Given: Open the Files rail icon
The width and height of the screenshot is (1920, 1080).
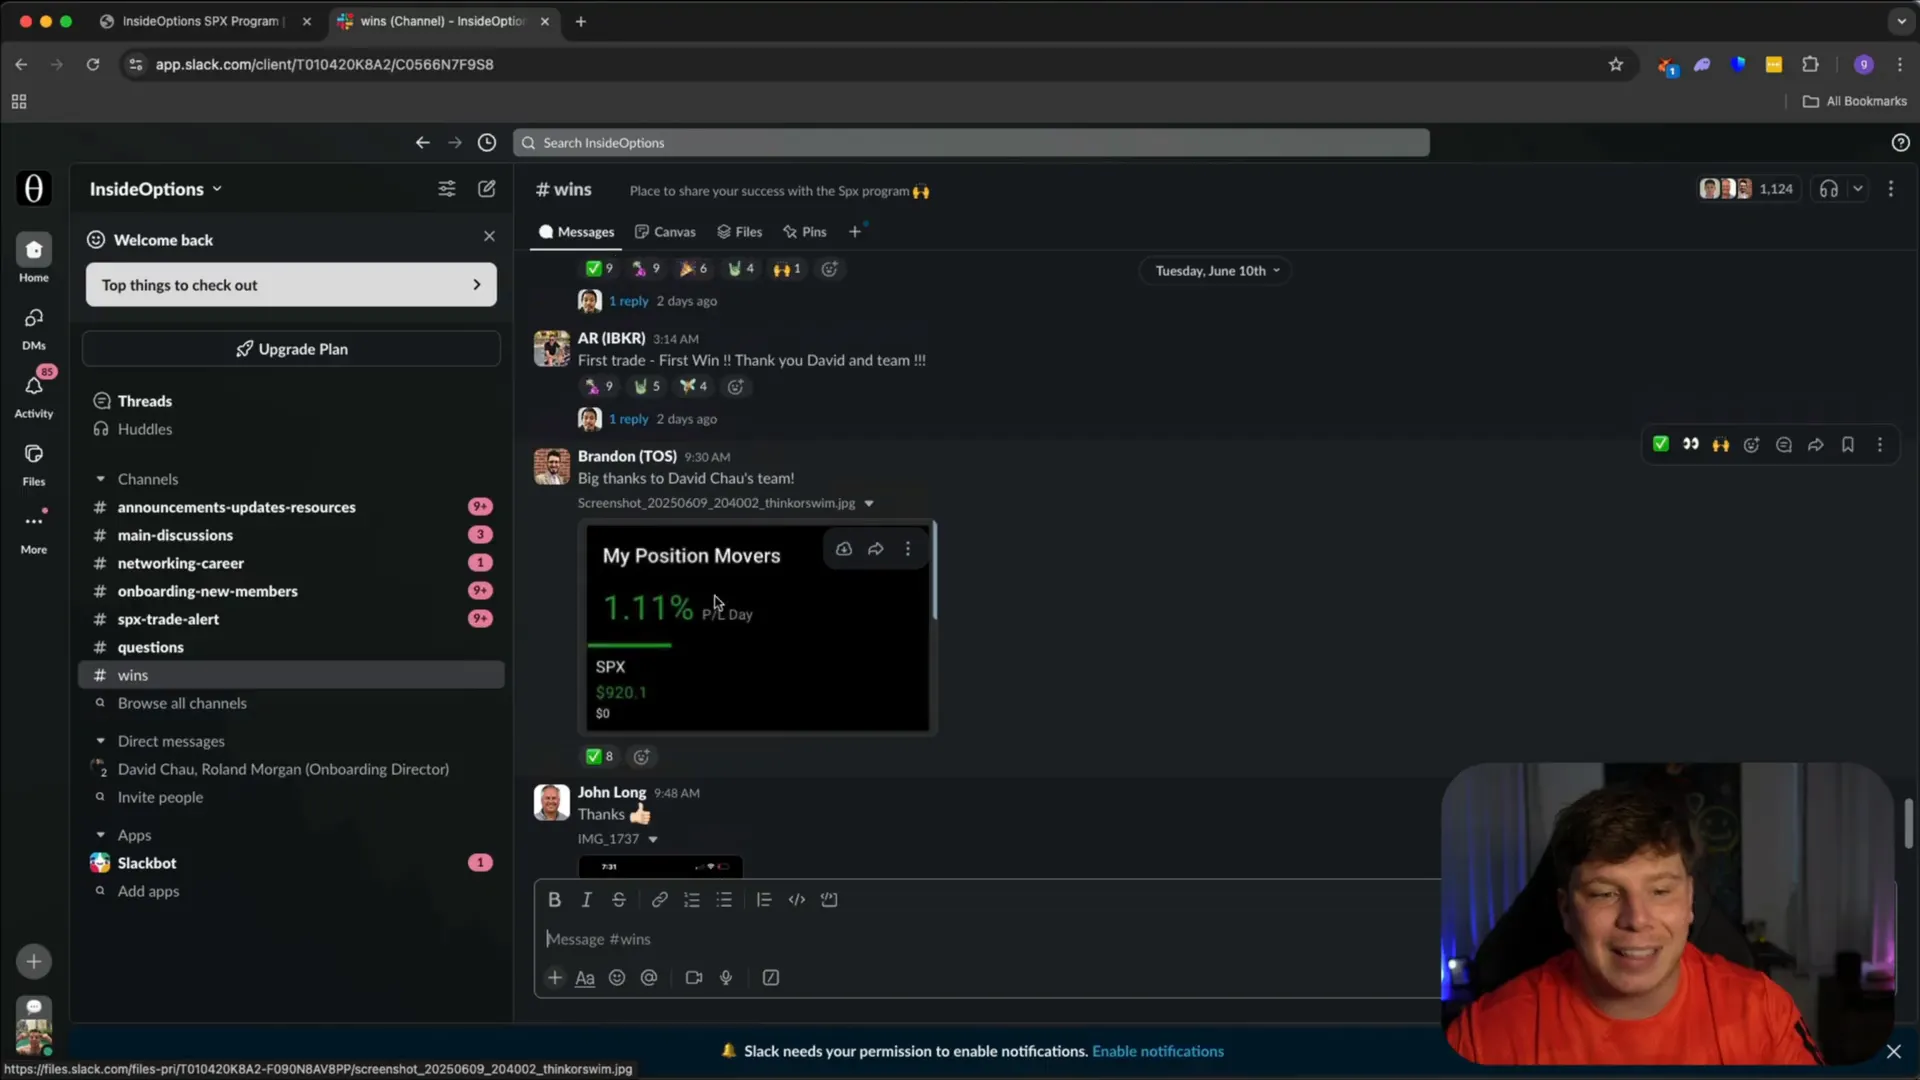Looking at the screenshot, I should pyautogui.click(x=34, y=454).
